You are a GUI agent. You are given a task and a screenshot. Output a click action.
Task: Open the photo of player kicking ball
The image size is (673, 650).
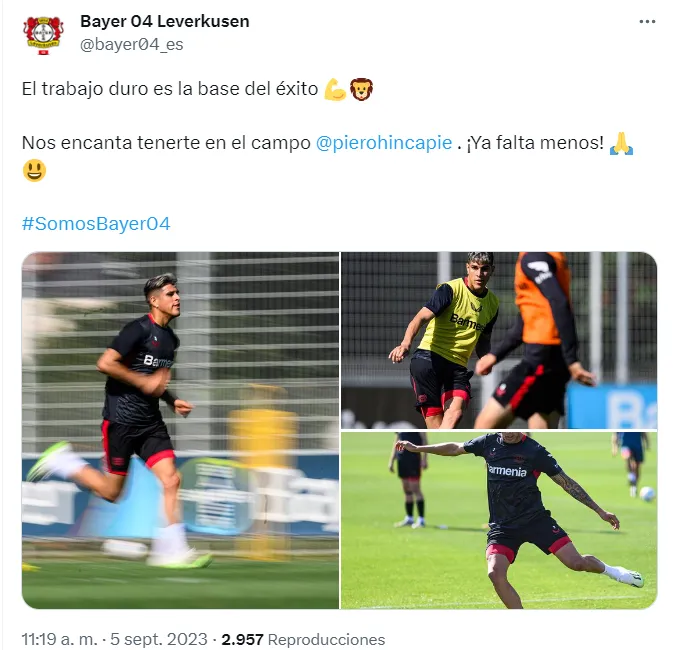click(x=499, y=520)
